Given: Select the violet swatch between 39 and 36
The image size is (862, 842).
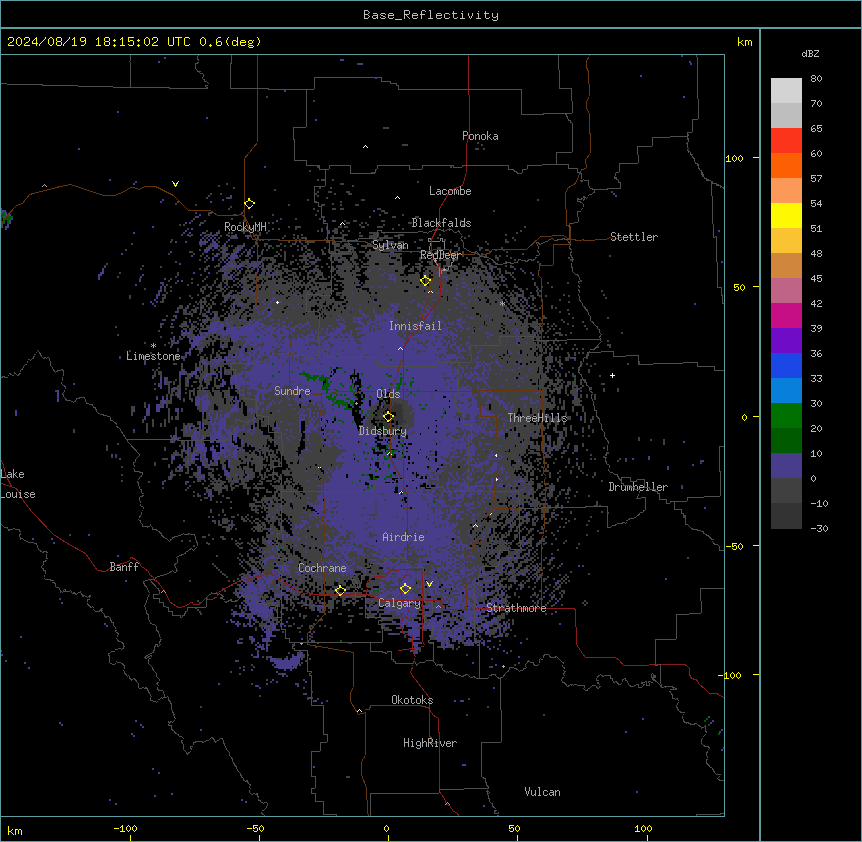Looking at the screenshot, I should point(786,341).
